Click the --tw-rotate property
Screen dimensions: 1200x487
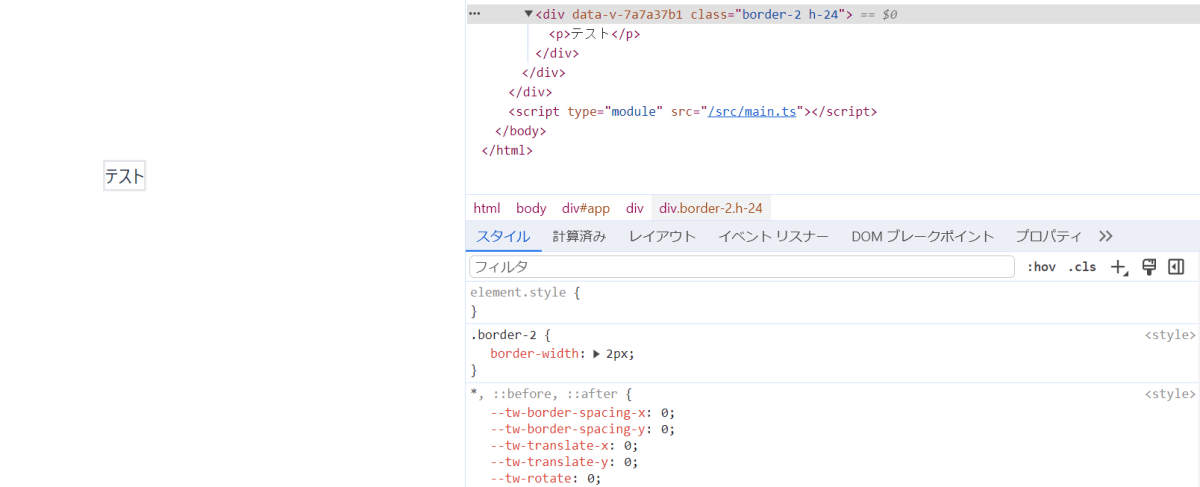point(531,479)
